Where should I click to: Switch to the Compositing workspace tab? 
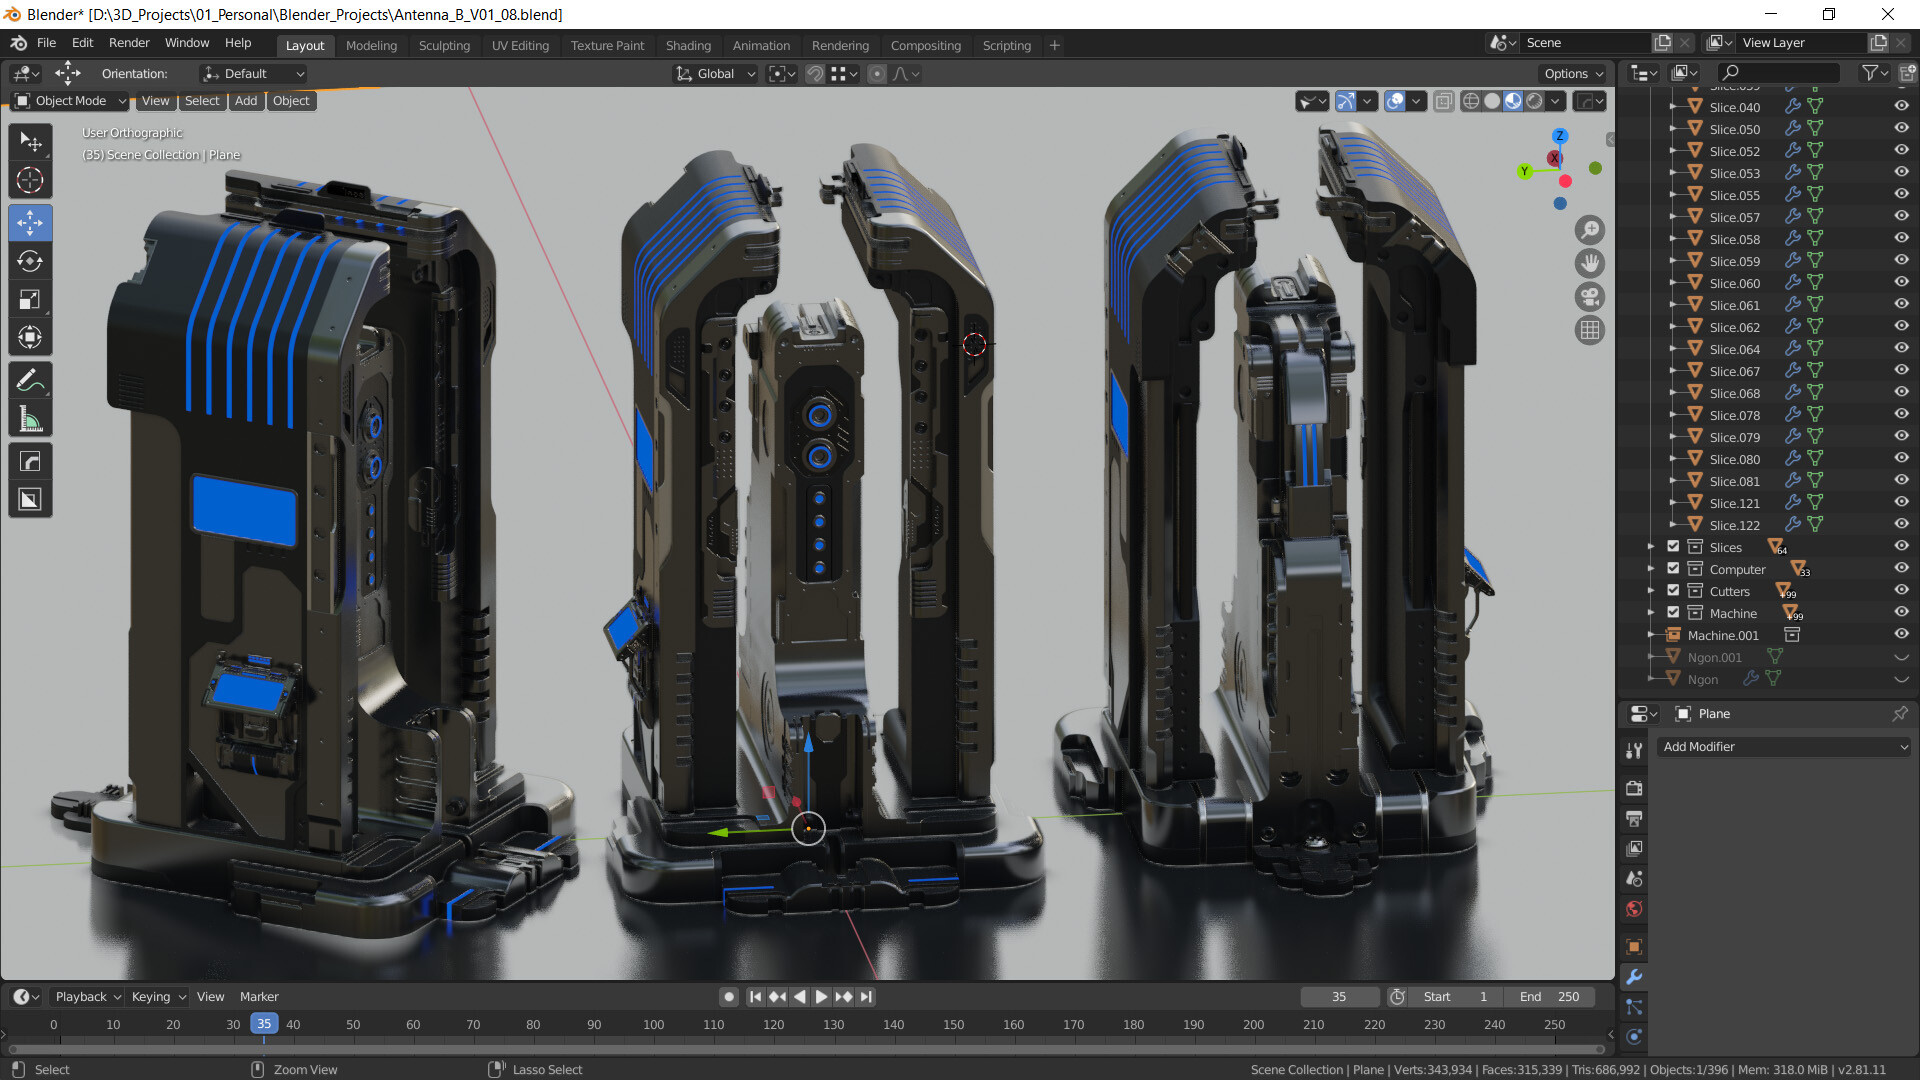tap(925, 45)
